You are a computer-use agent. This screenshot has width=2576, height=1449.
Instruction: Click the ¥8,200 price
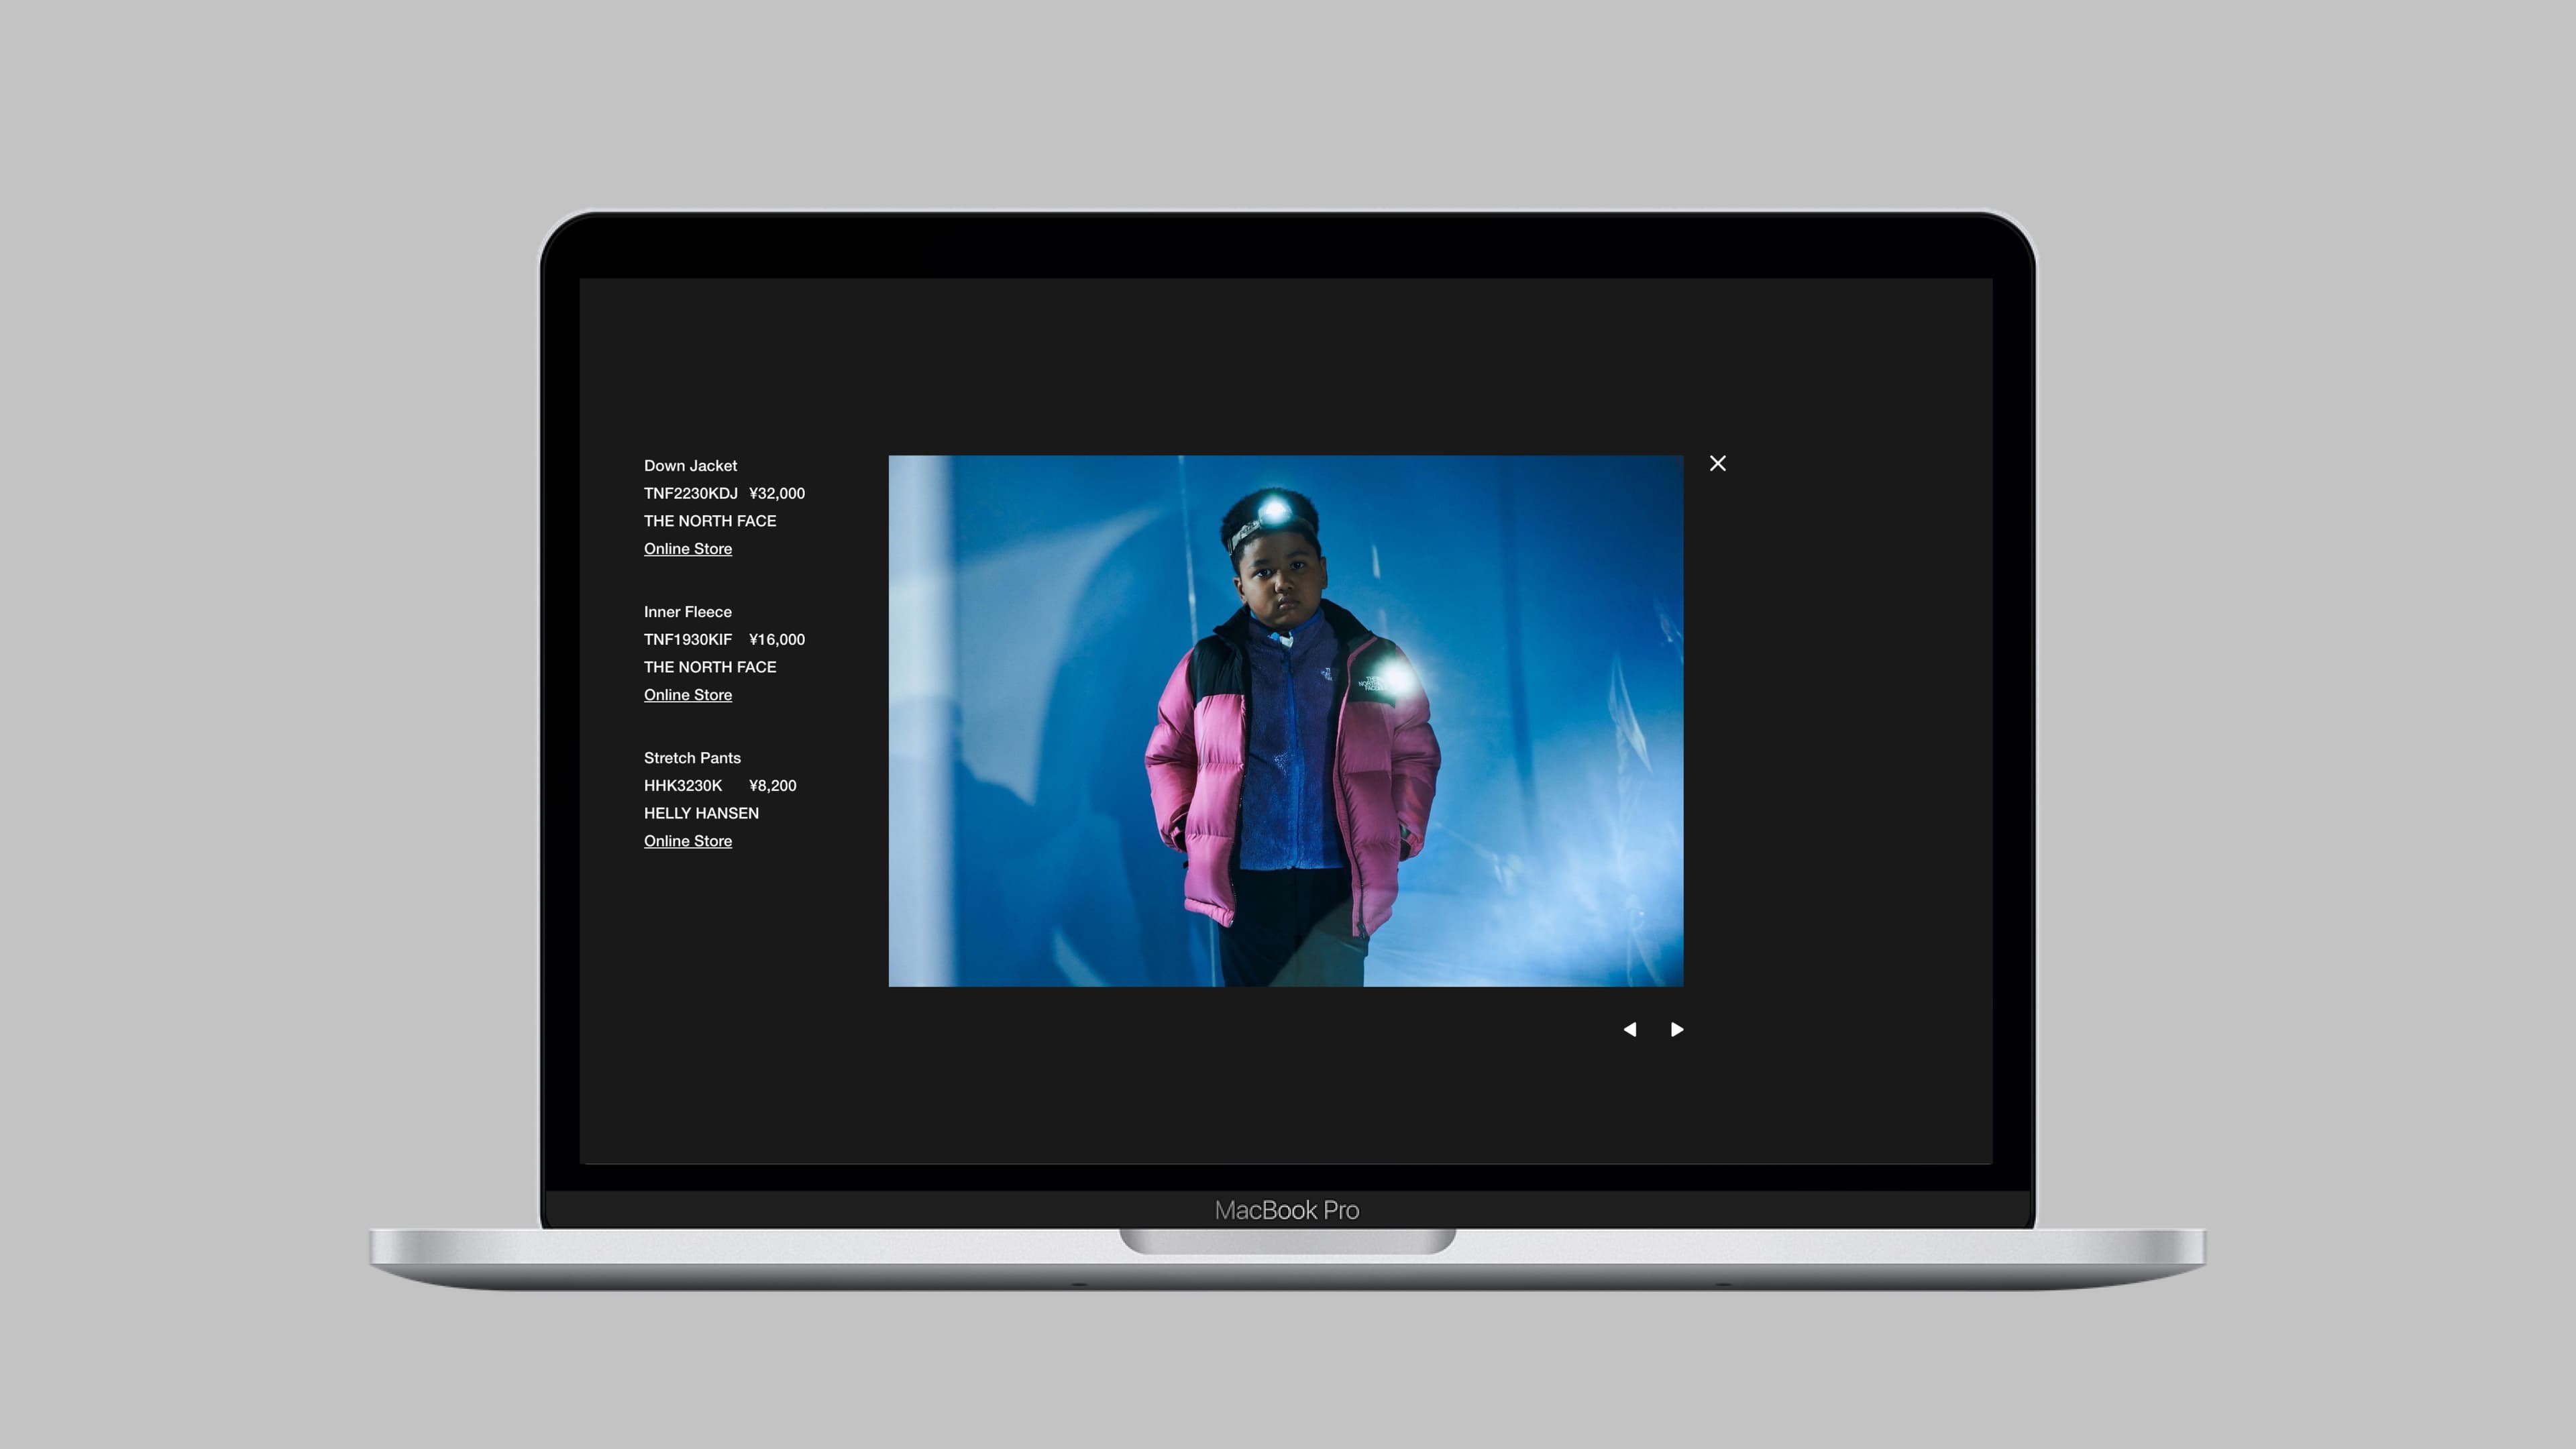tap(772, 785)
